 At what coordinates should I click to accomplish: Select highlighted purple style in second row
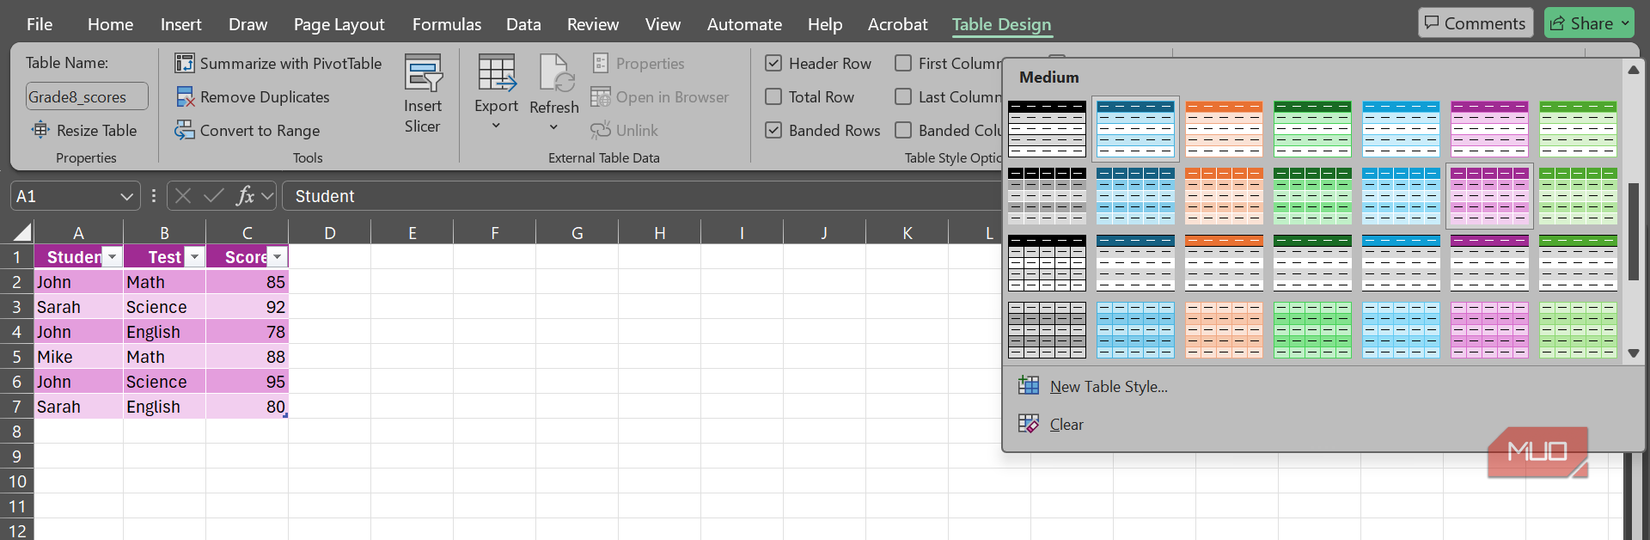point(1489,196)
